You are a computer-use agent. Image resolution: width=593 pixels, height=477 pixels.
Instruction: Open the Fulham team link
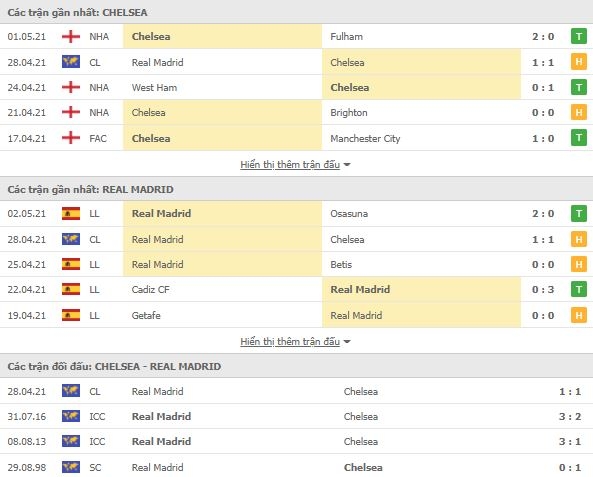coord(346,37)
